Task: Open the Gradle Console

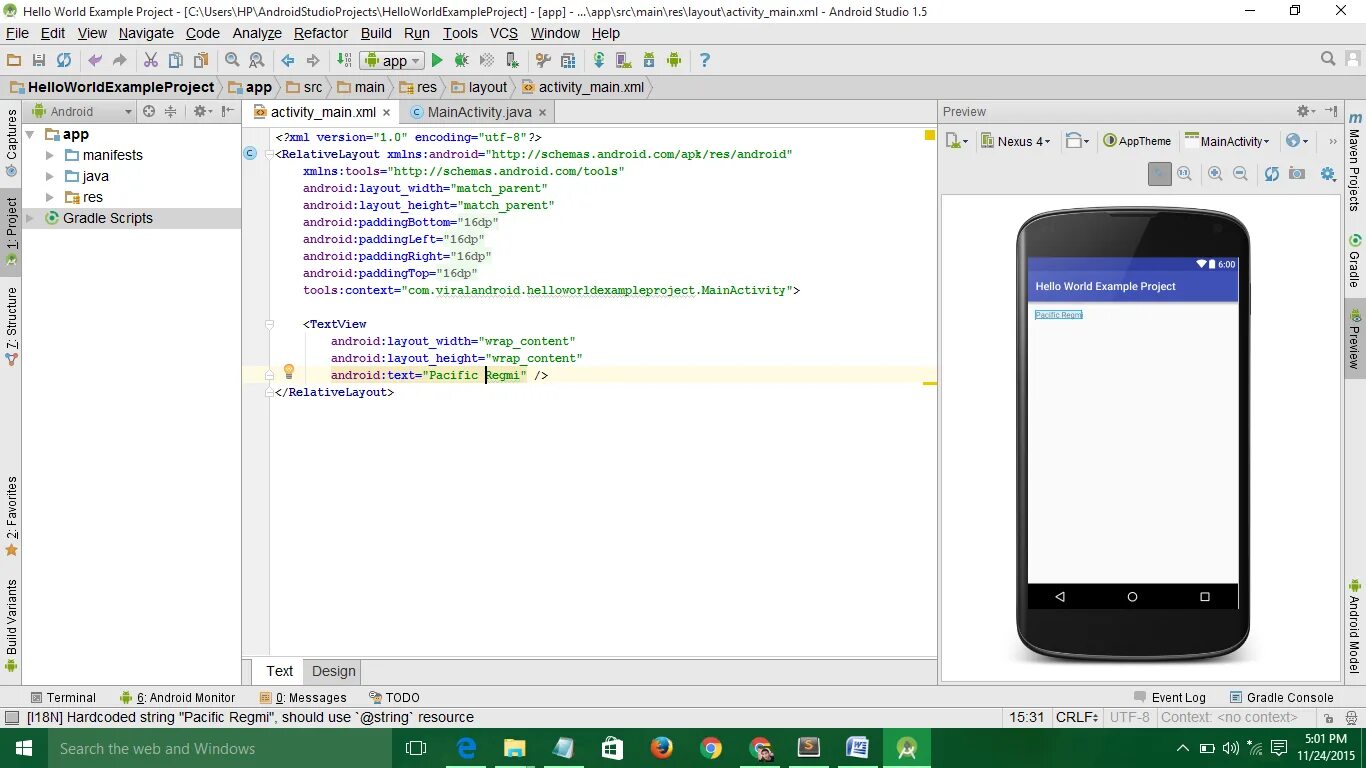Action: click(1282, 698)
